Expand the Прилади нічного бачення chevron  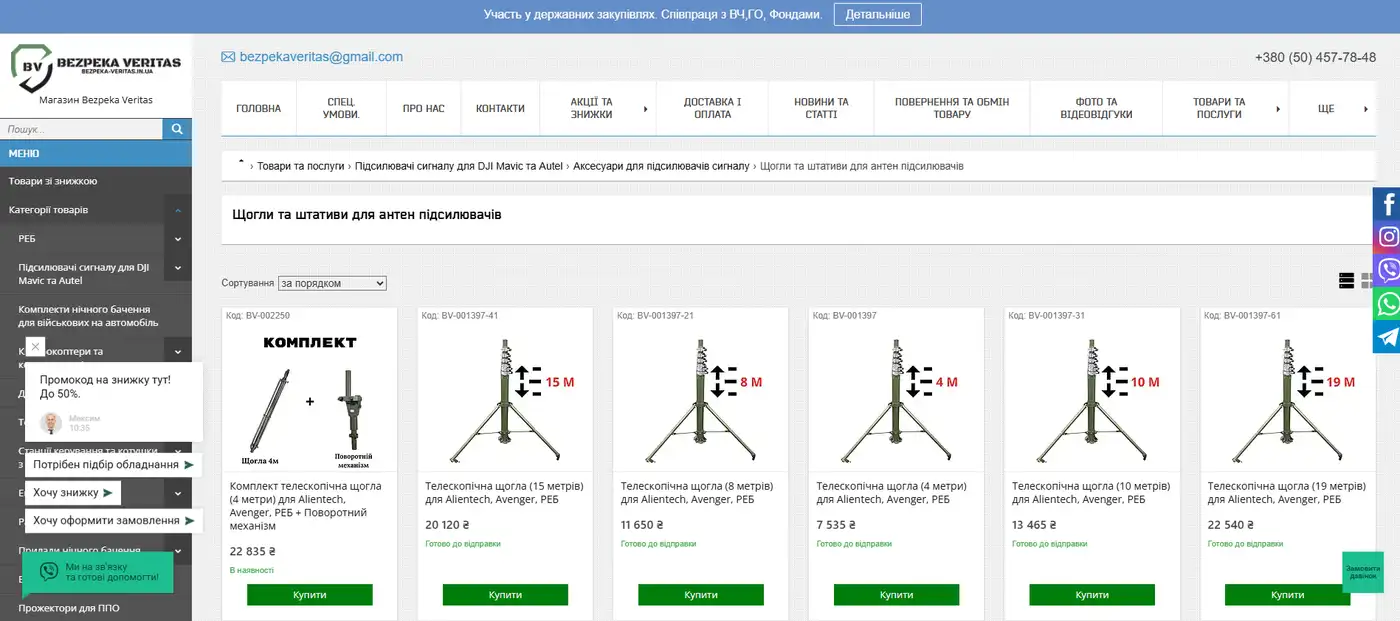pos(178,550)
